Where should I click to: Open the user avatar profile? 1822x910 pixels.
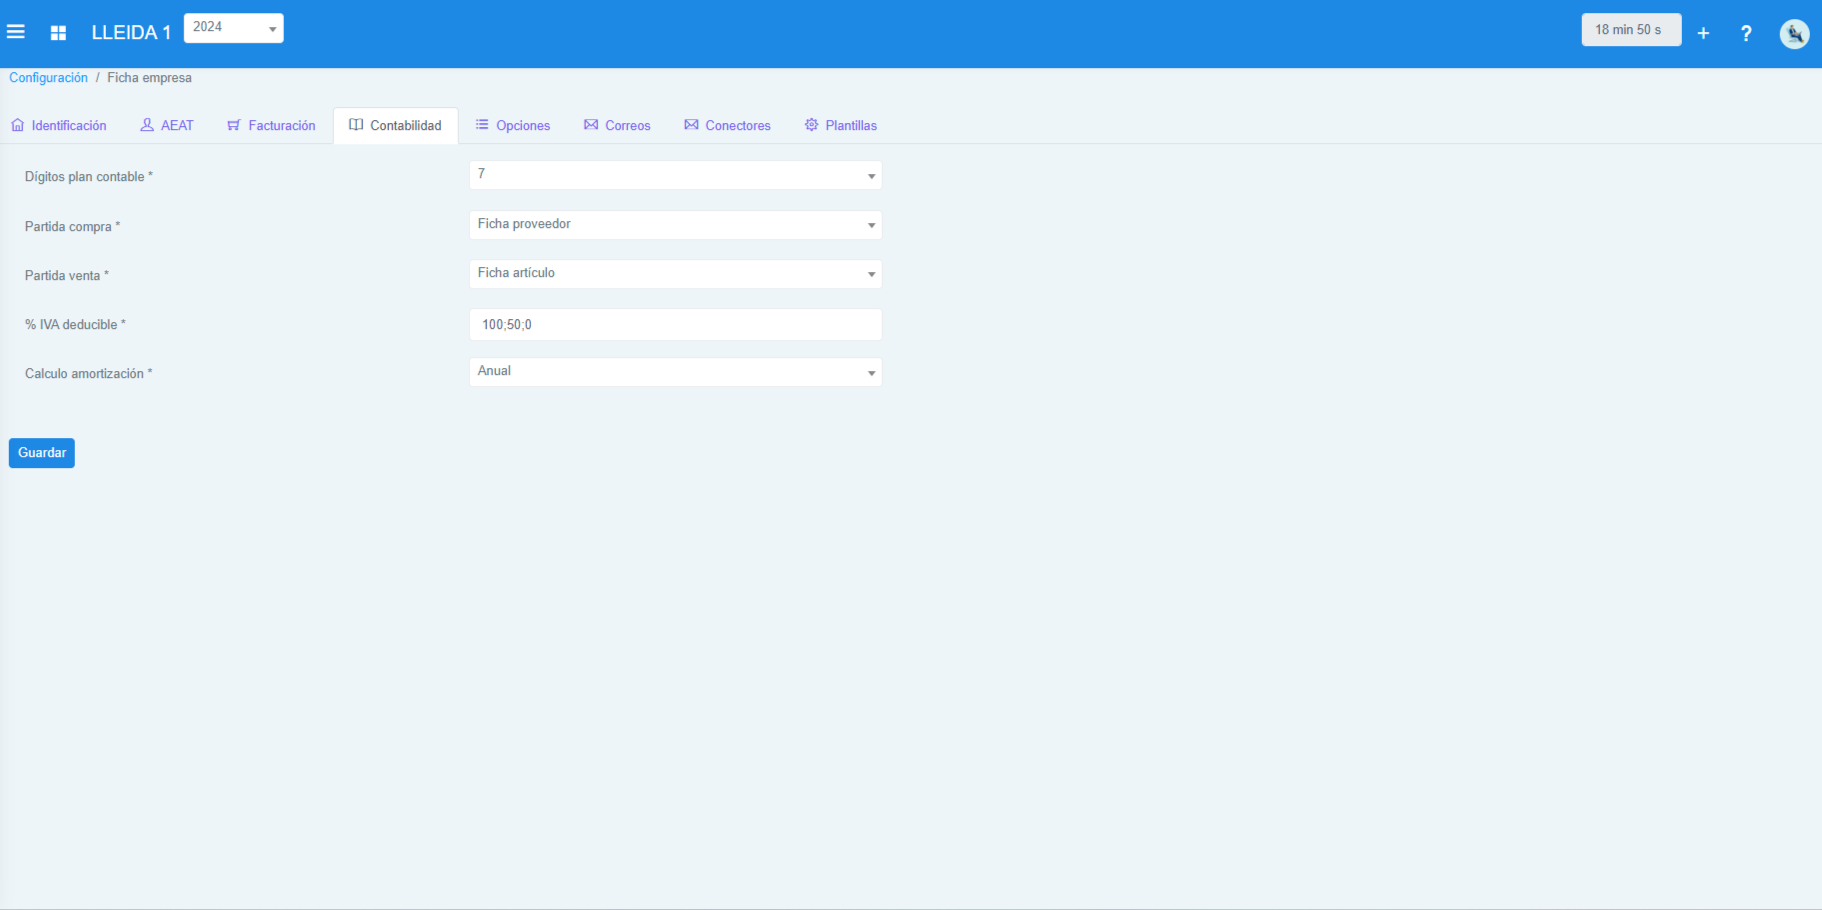pyautogui.click(x=1794, y=33)
